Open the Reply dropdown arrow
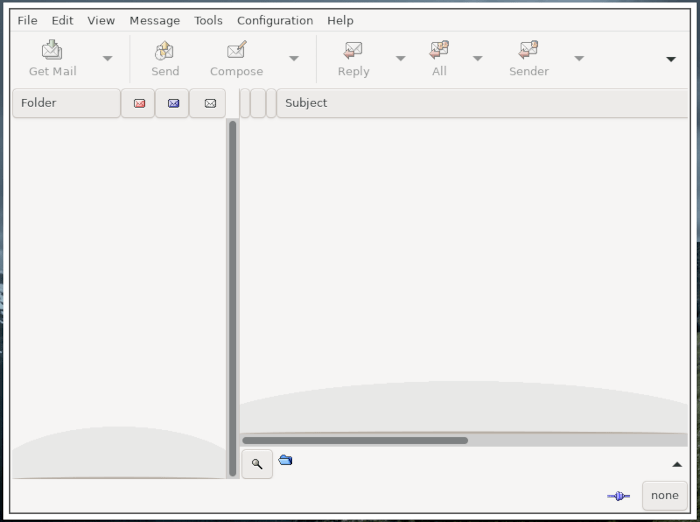Viewport: 700px width, 522px height. [x=400, y=58]
